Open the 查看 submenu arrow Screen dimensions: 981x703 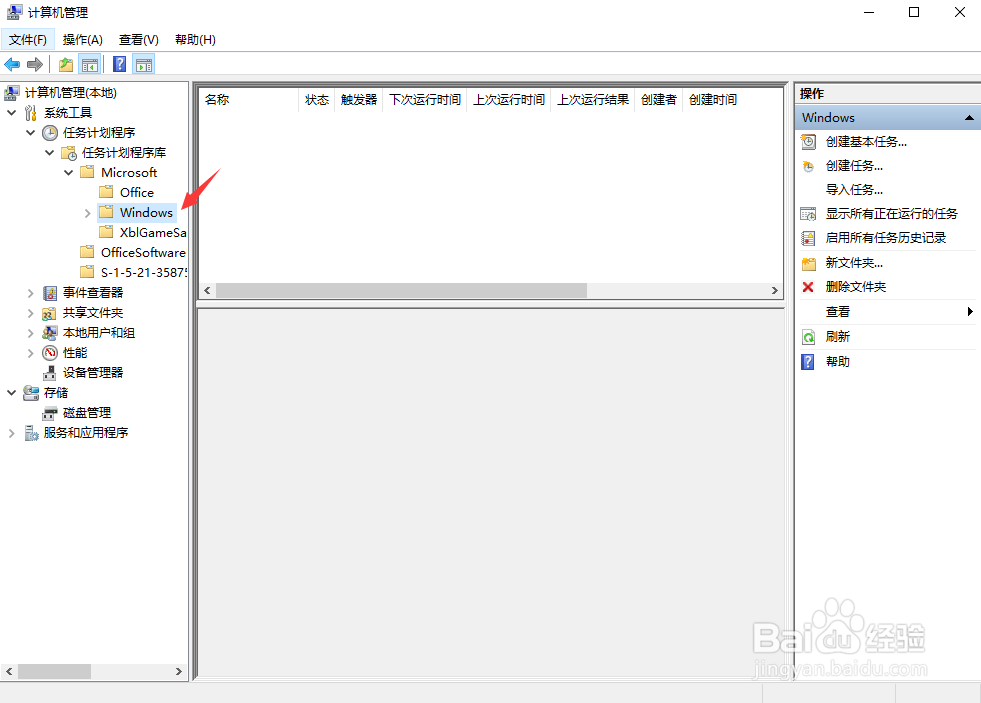click(x=970, y=311)
